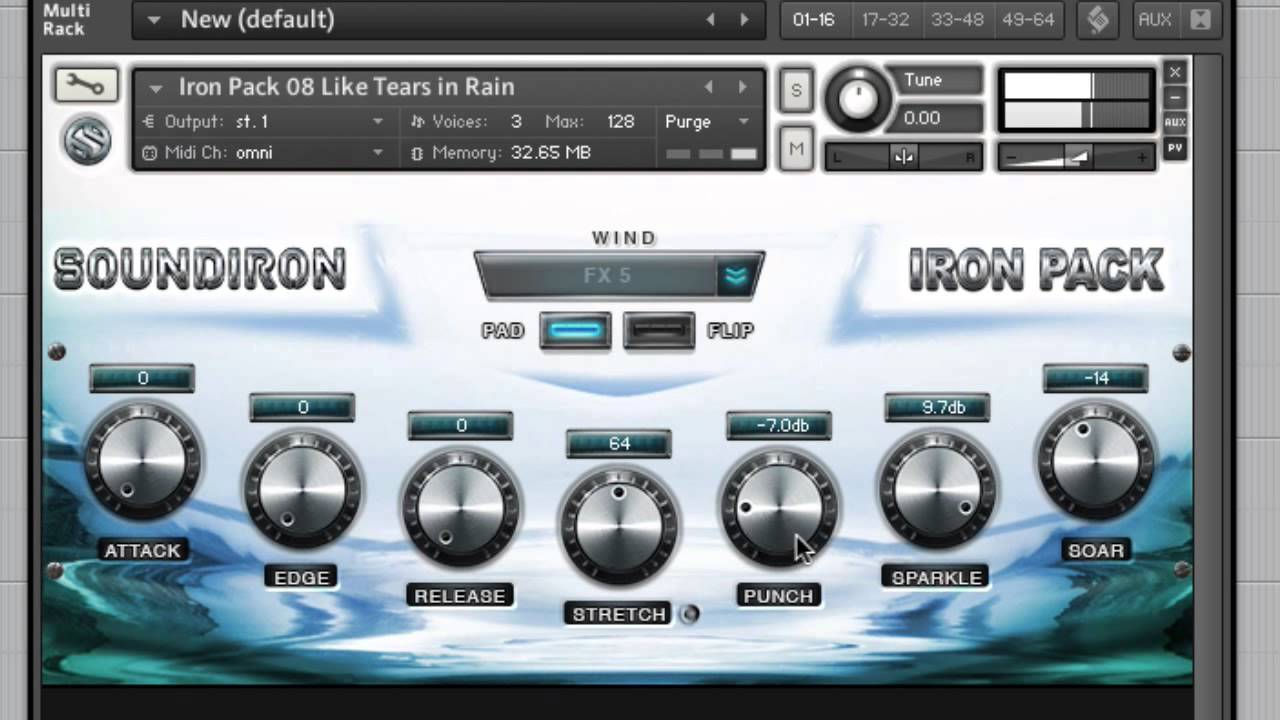This screenshot has height=720, width=1280.
Task: Mute the instrument with the M button
Action: (x=796, y=150)
